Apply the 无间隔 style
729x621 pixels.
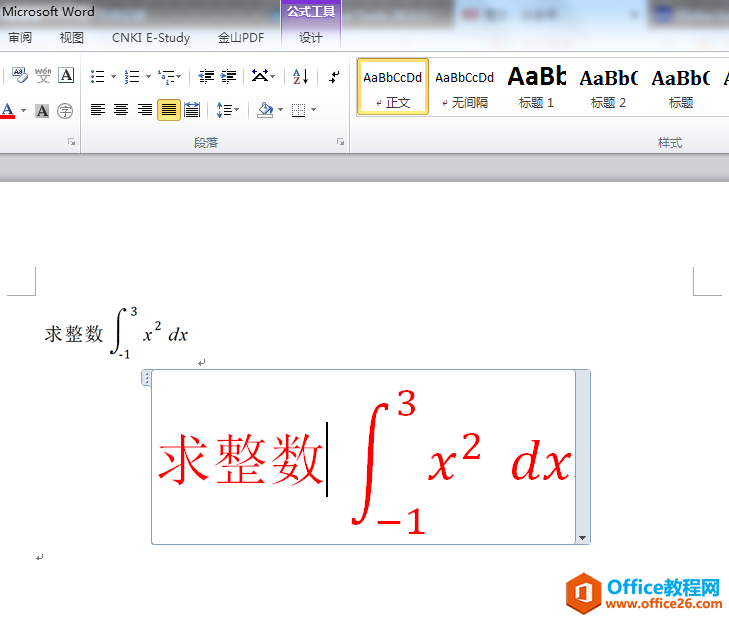(x=464, y=86)
